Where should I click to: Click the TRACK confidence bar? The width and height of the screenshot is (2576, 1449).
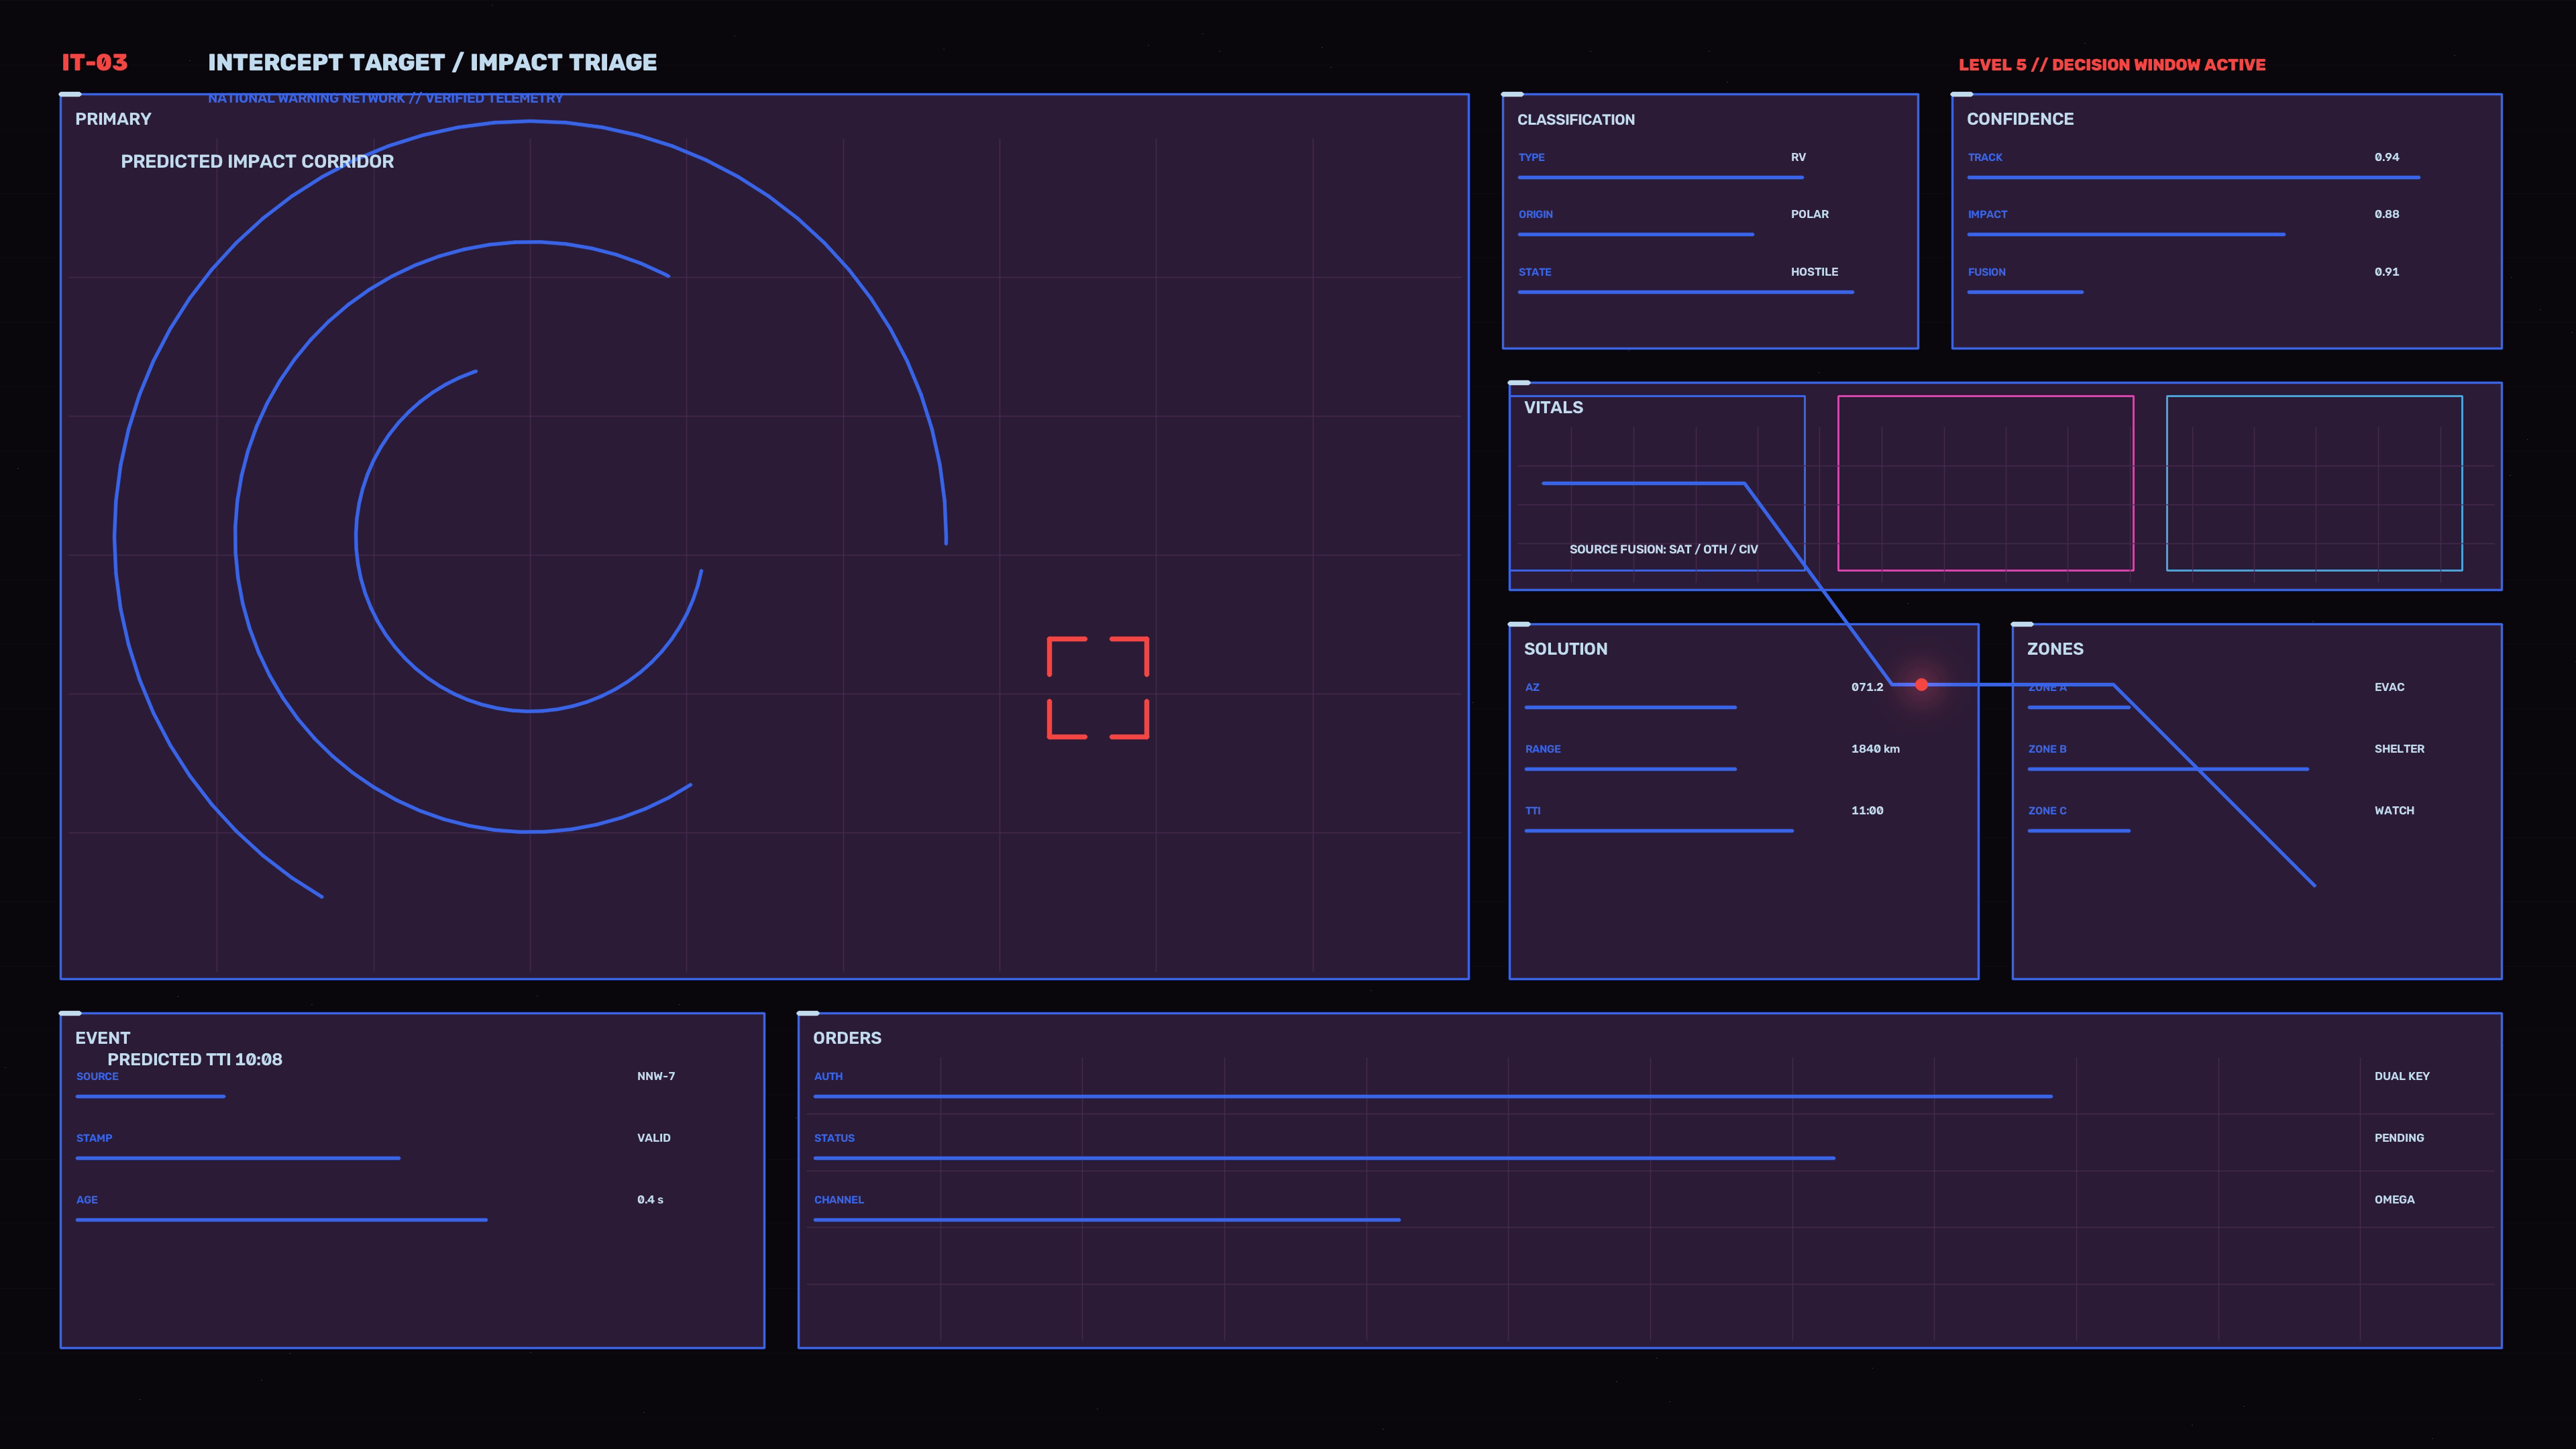click(2193, 177)
